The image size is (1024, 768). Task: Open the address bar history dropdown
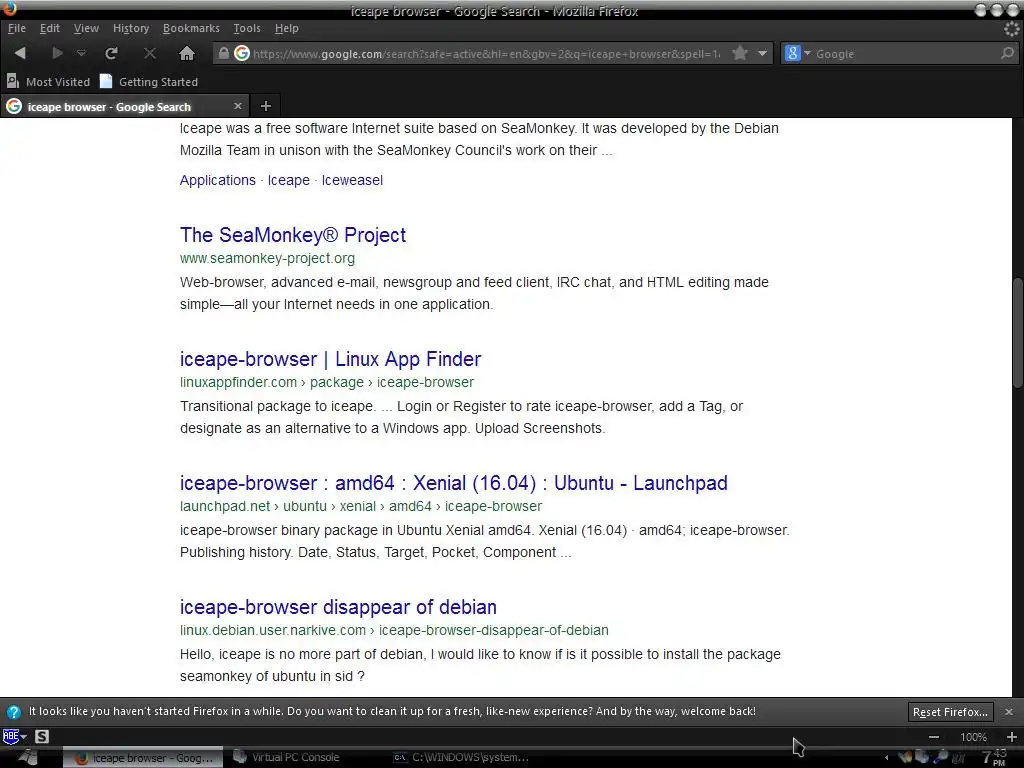[762, 54]
